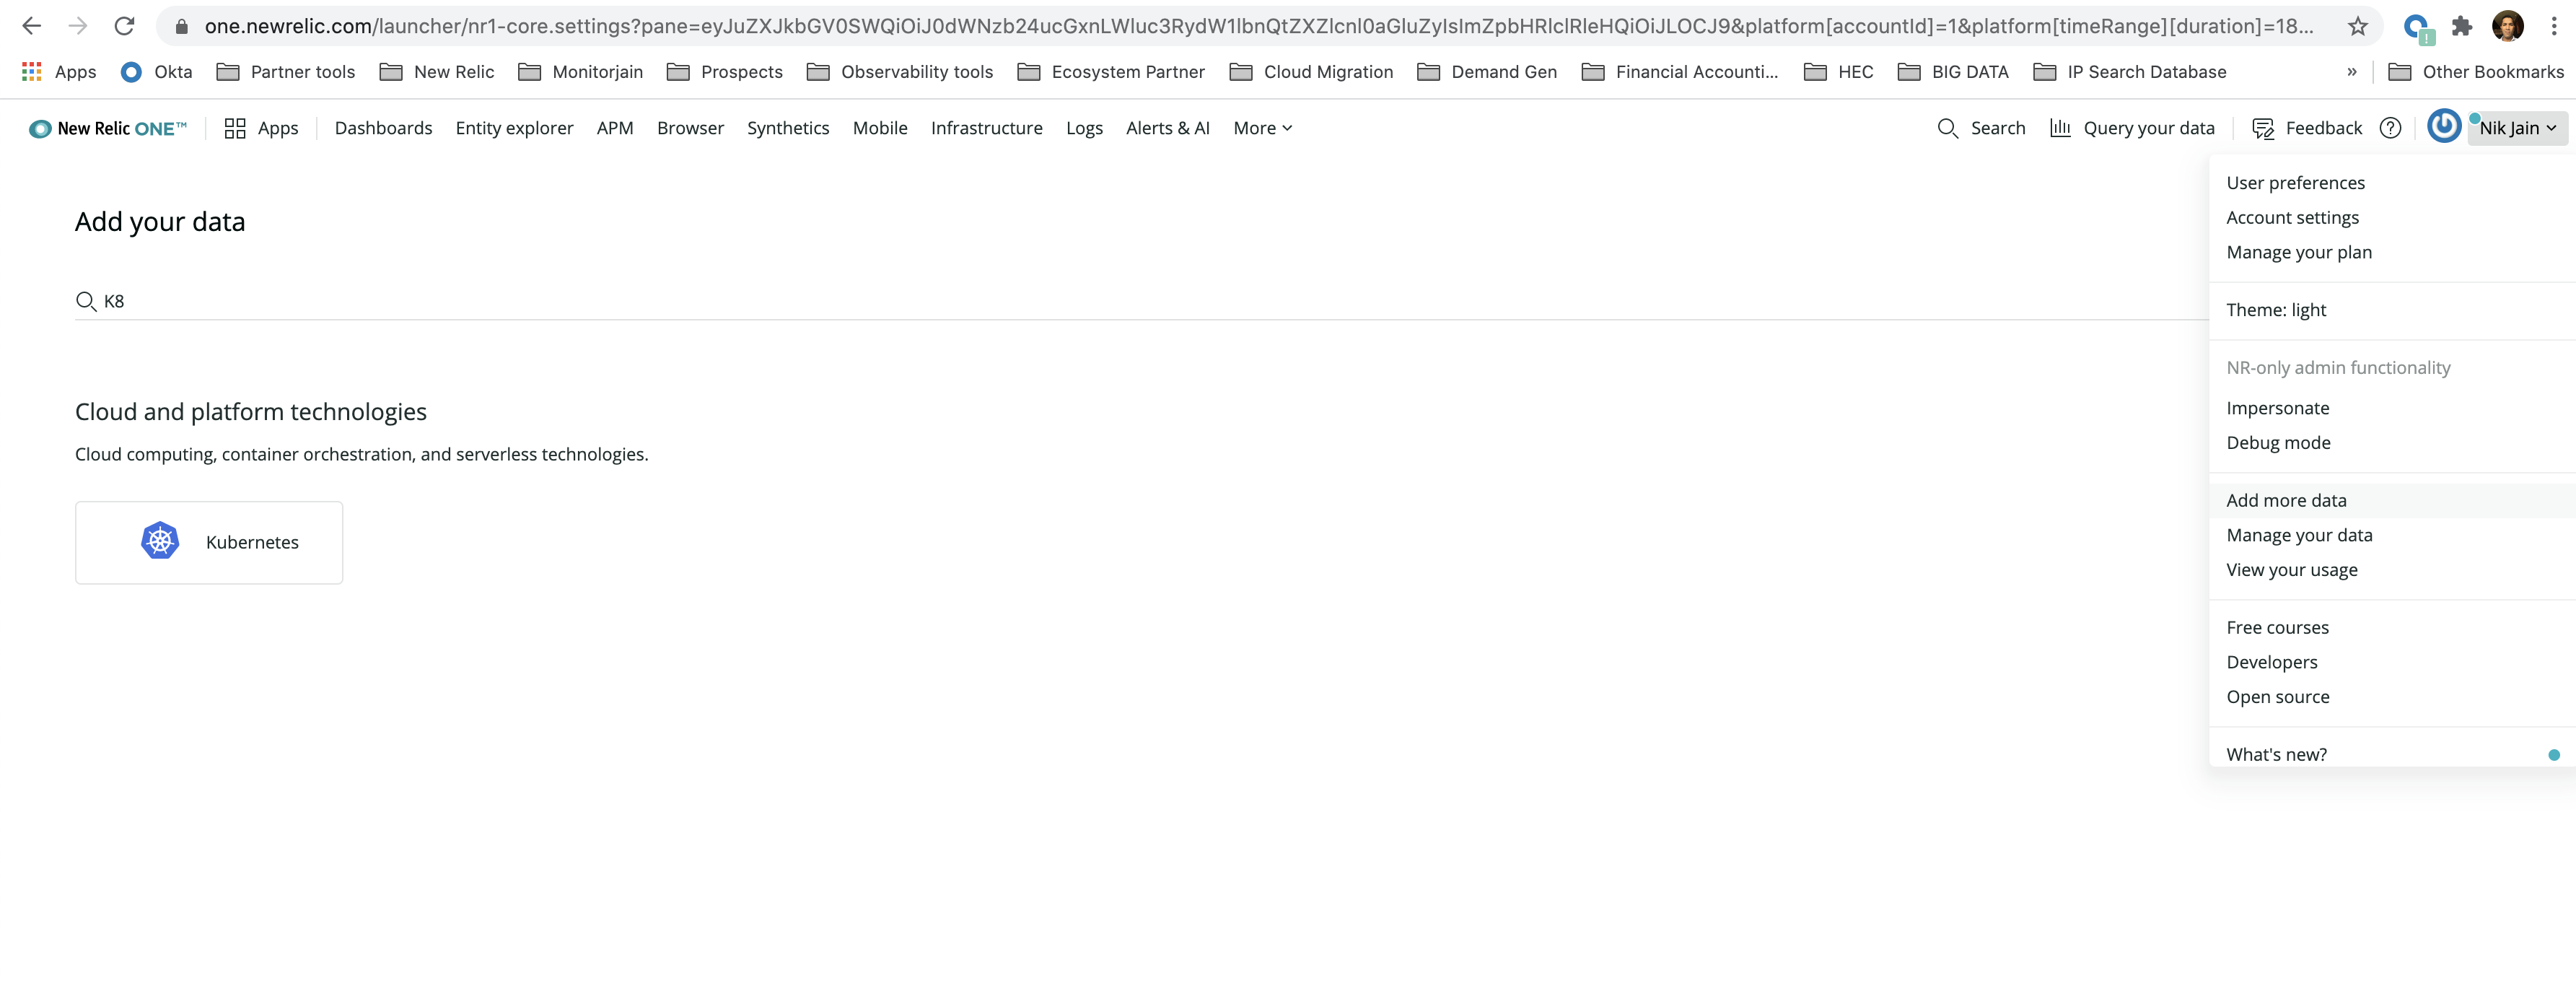Open Entity explorer
The width and height of the screenshot is (2576, 986).
(x=514, y=128)
